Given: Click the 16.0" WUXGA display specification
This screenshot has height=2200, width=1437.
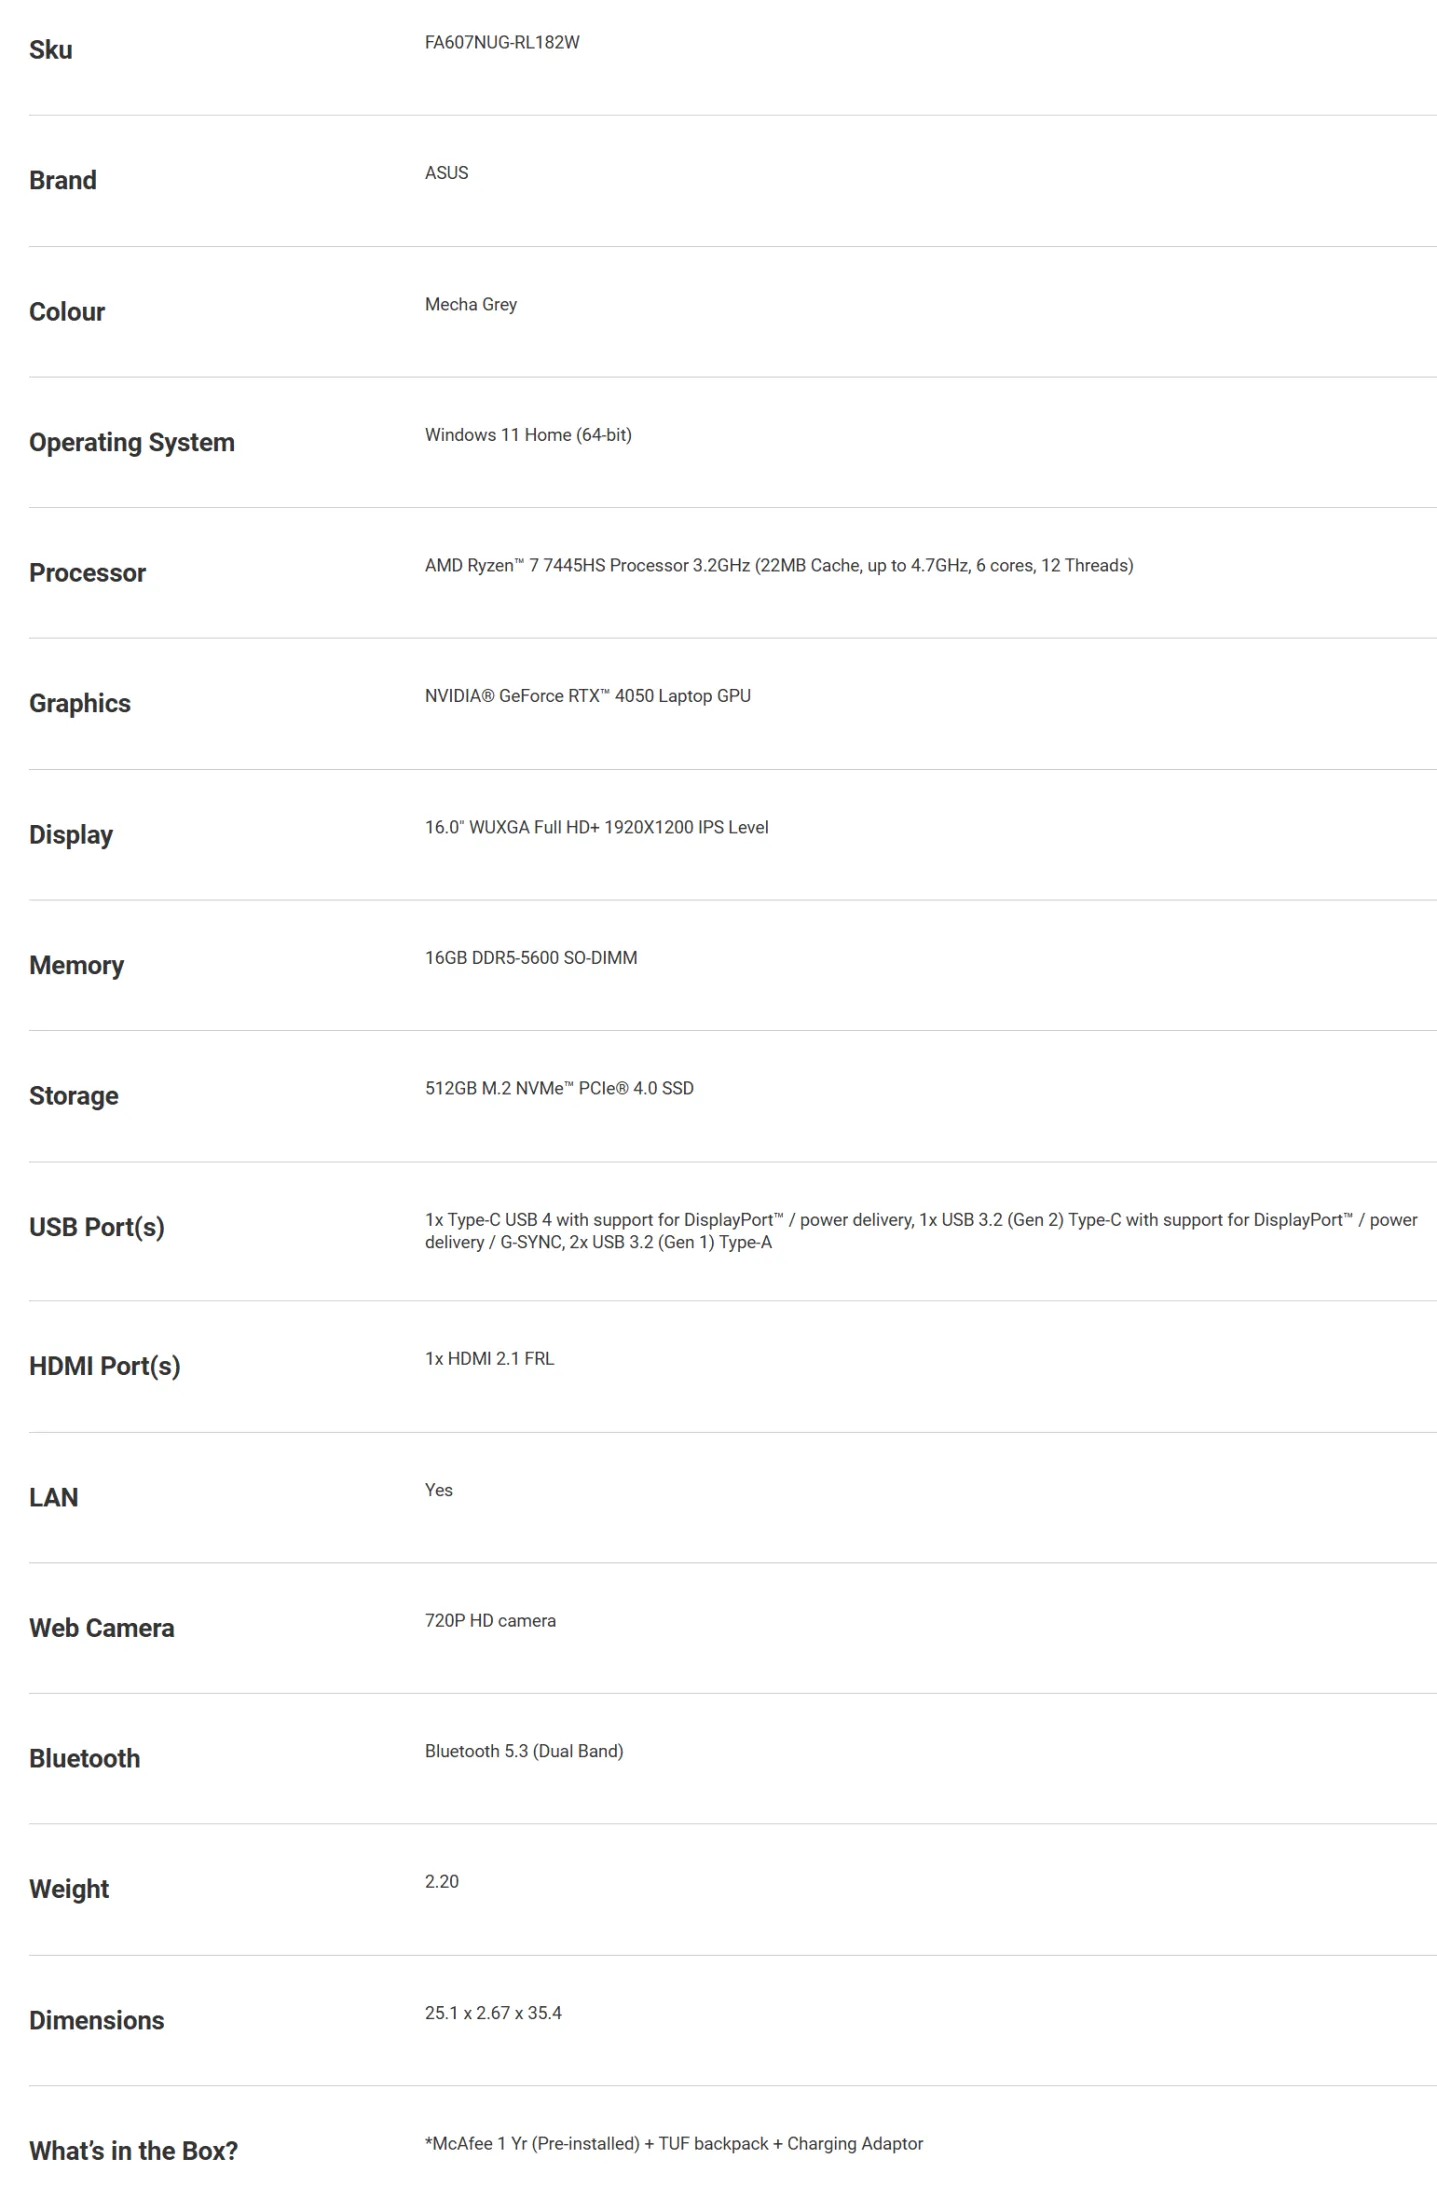Looking at the screenshot, I should (x=596, y=827).
